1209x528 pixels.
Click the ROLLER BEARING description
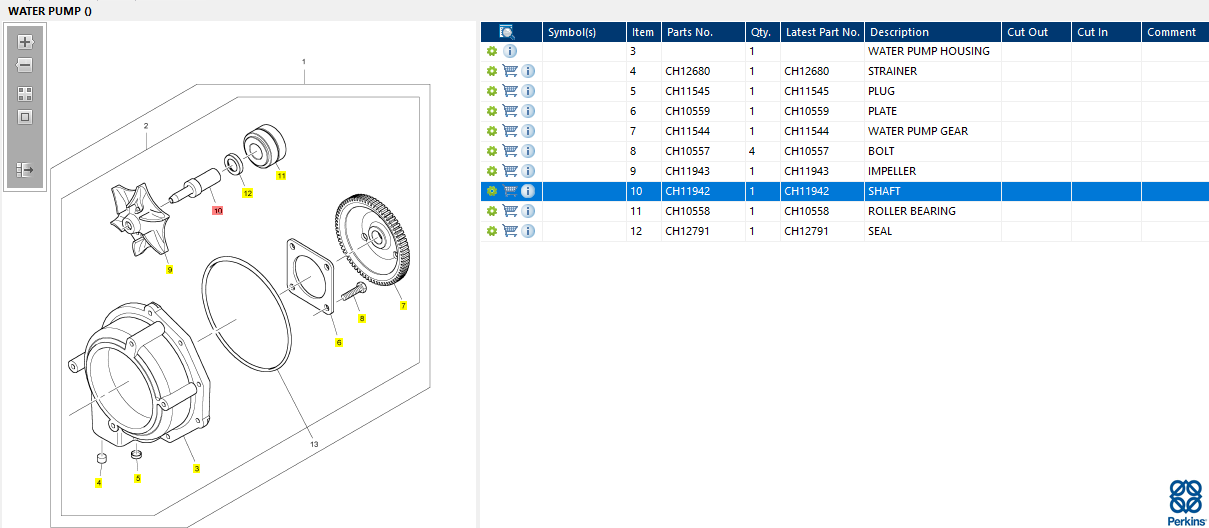click(x=912, y=211)
